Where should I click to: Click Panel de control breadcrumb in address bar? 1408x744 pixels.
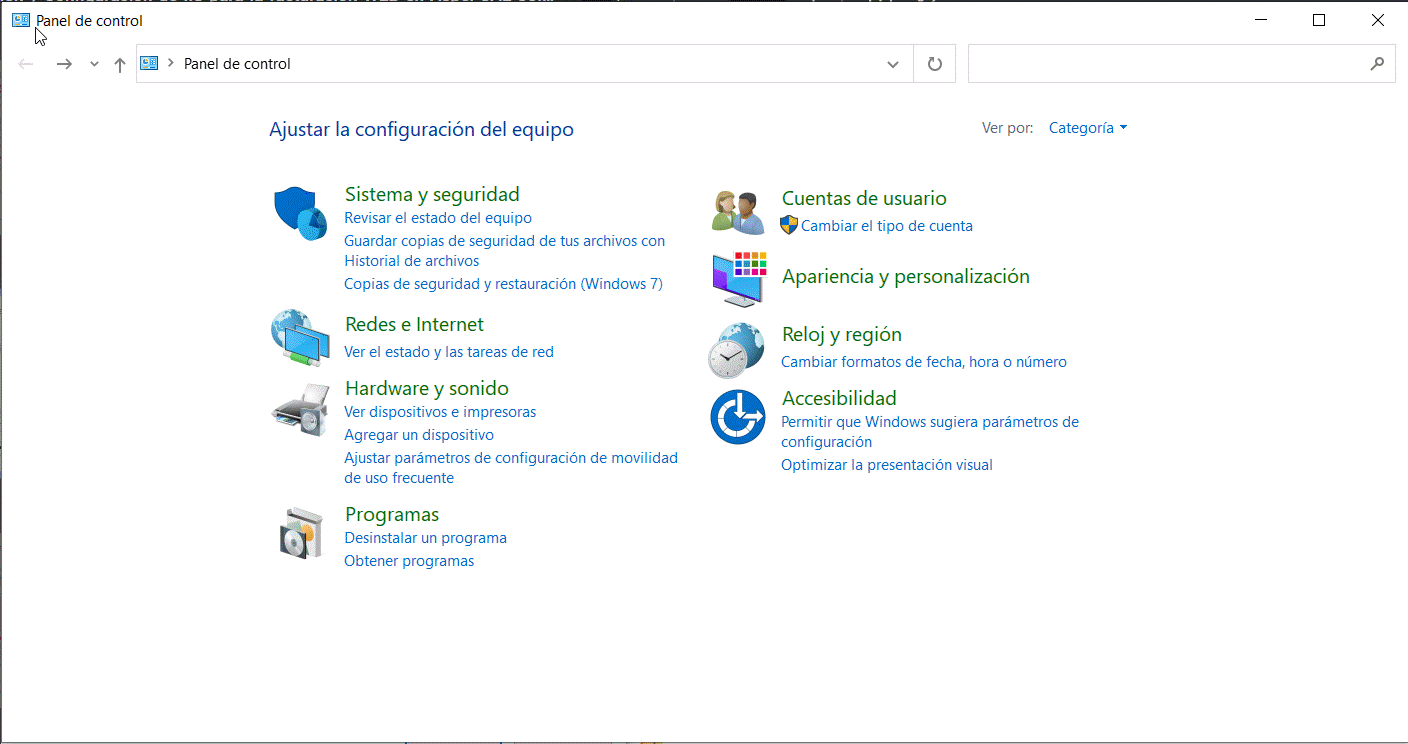237,64
